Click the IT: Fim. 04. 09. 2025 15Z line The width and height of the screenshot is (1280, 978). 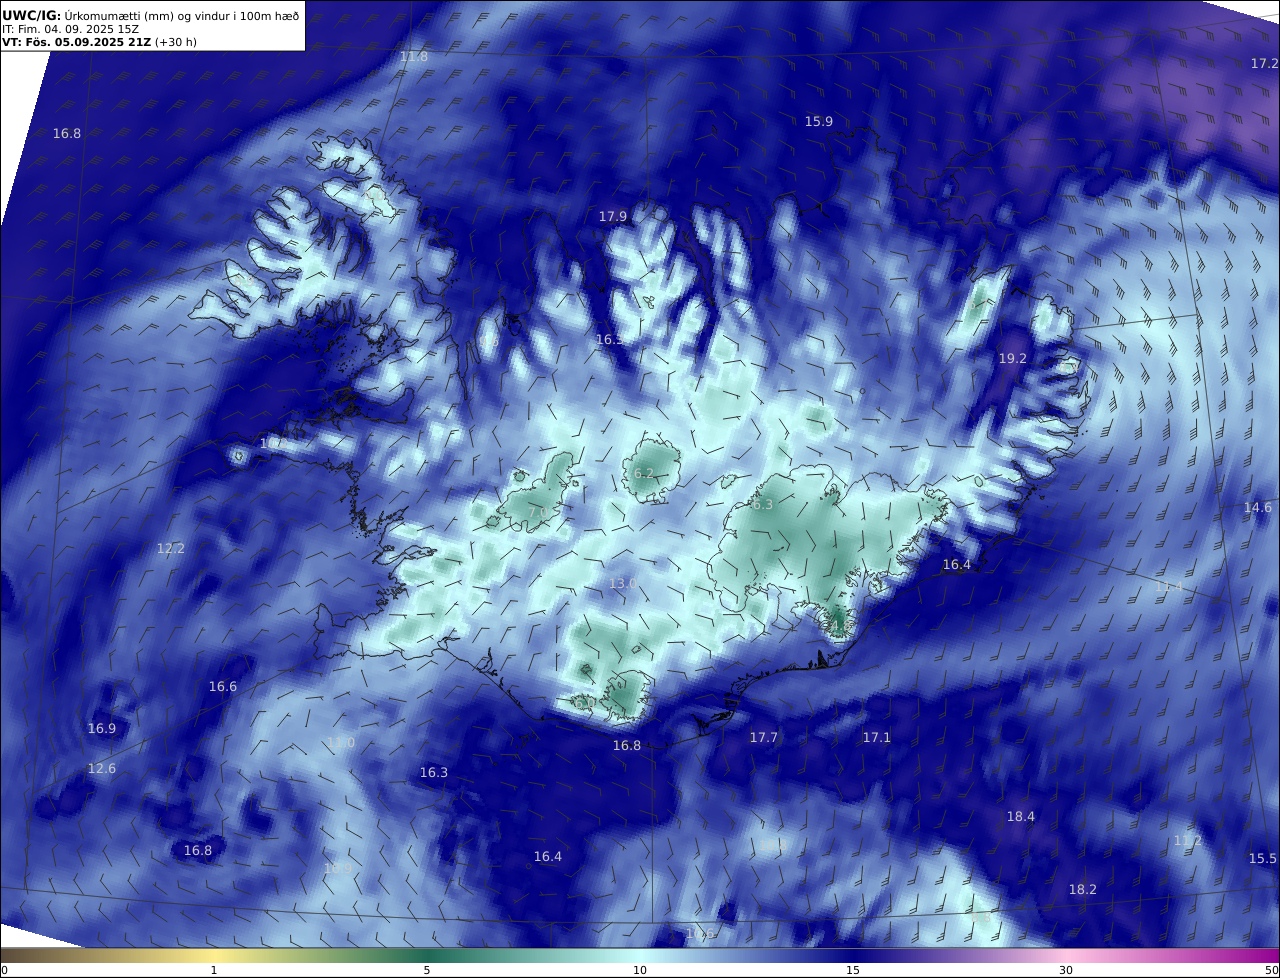[x=70, y=29]
